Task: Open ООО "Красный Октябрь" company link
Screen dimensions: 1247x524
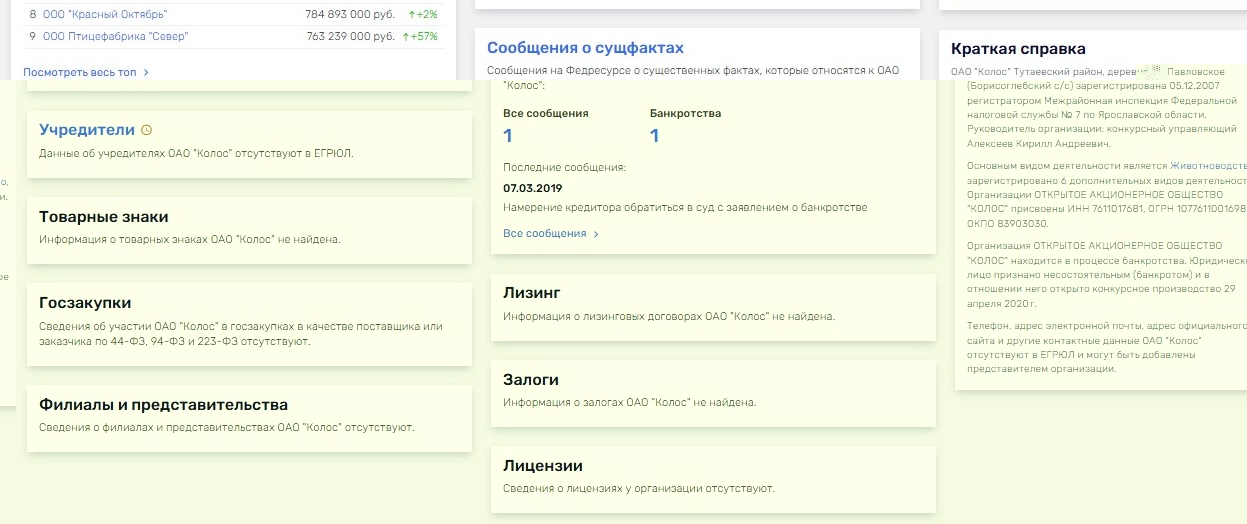Action: click(x=105, y=15)
